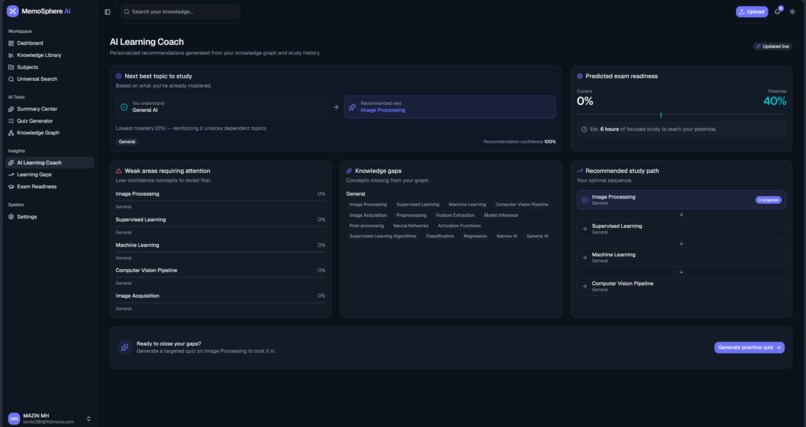Click the Subjects sidebar icon
Viewport: 806px width, 427px height.
pos(11,67)
